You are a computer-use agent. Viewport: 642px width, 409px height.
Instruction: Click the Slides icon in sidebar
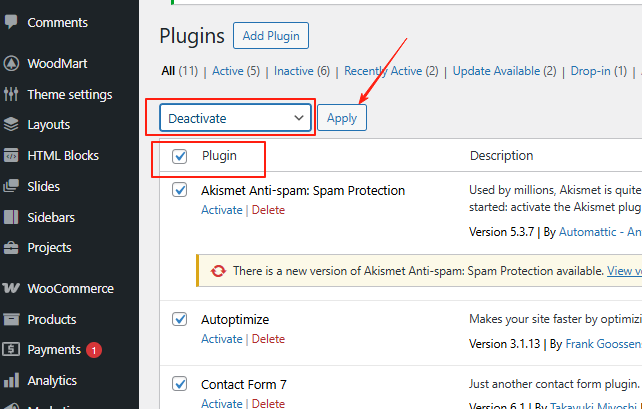point(11,186)
